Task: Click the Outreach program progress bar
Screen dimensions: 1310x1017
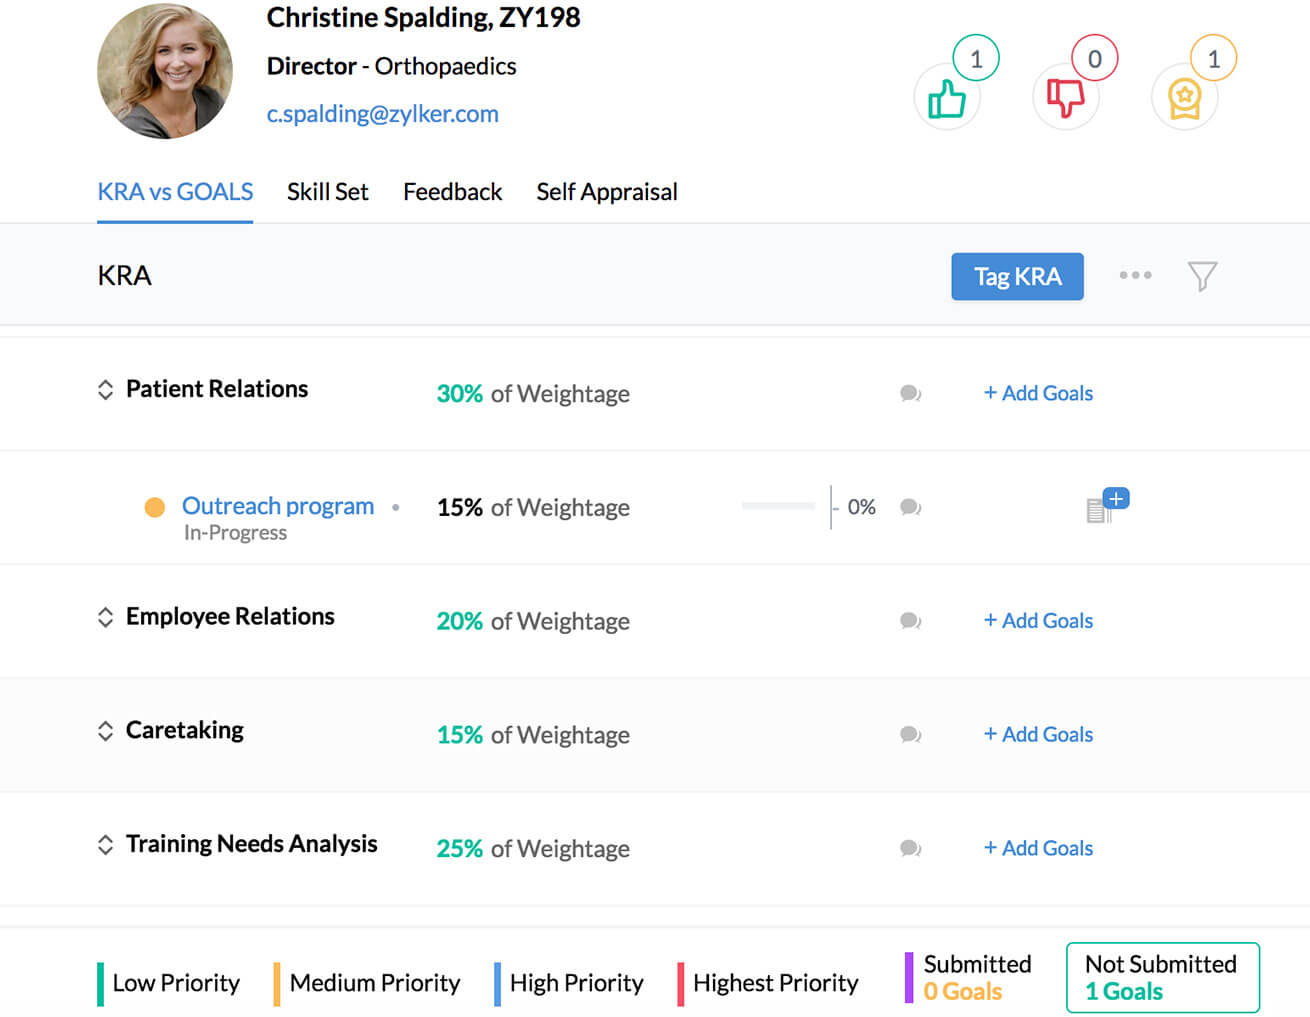Action: (x=778, y=507)
